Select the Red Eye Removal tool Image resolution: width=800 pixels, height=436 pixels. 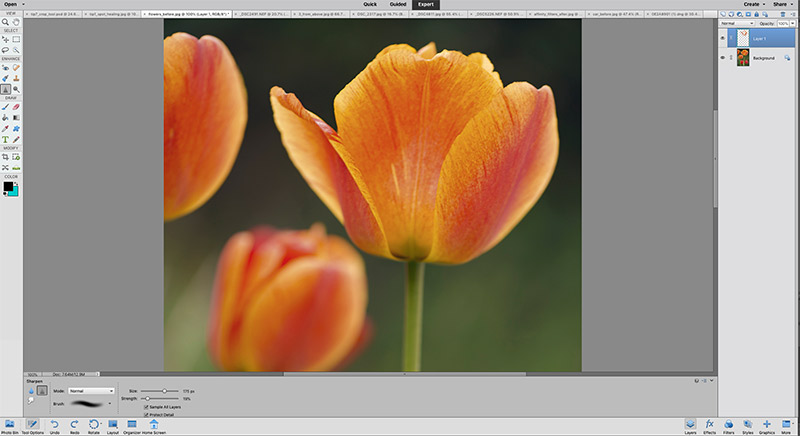[5, 67]
